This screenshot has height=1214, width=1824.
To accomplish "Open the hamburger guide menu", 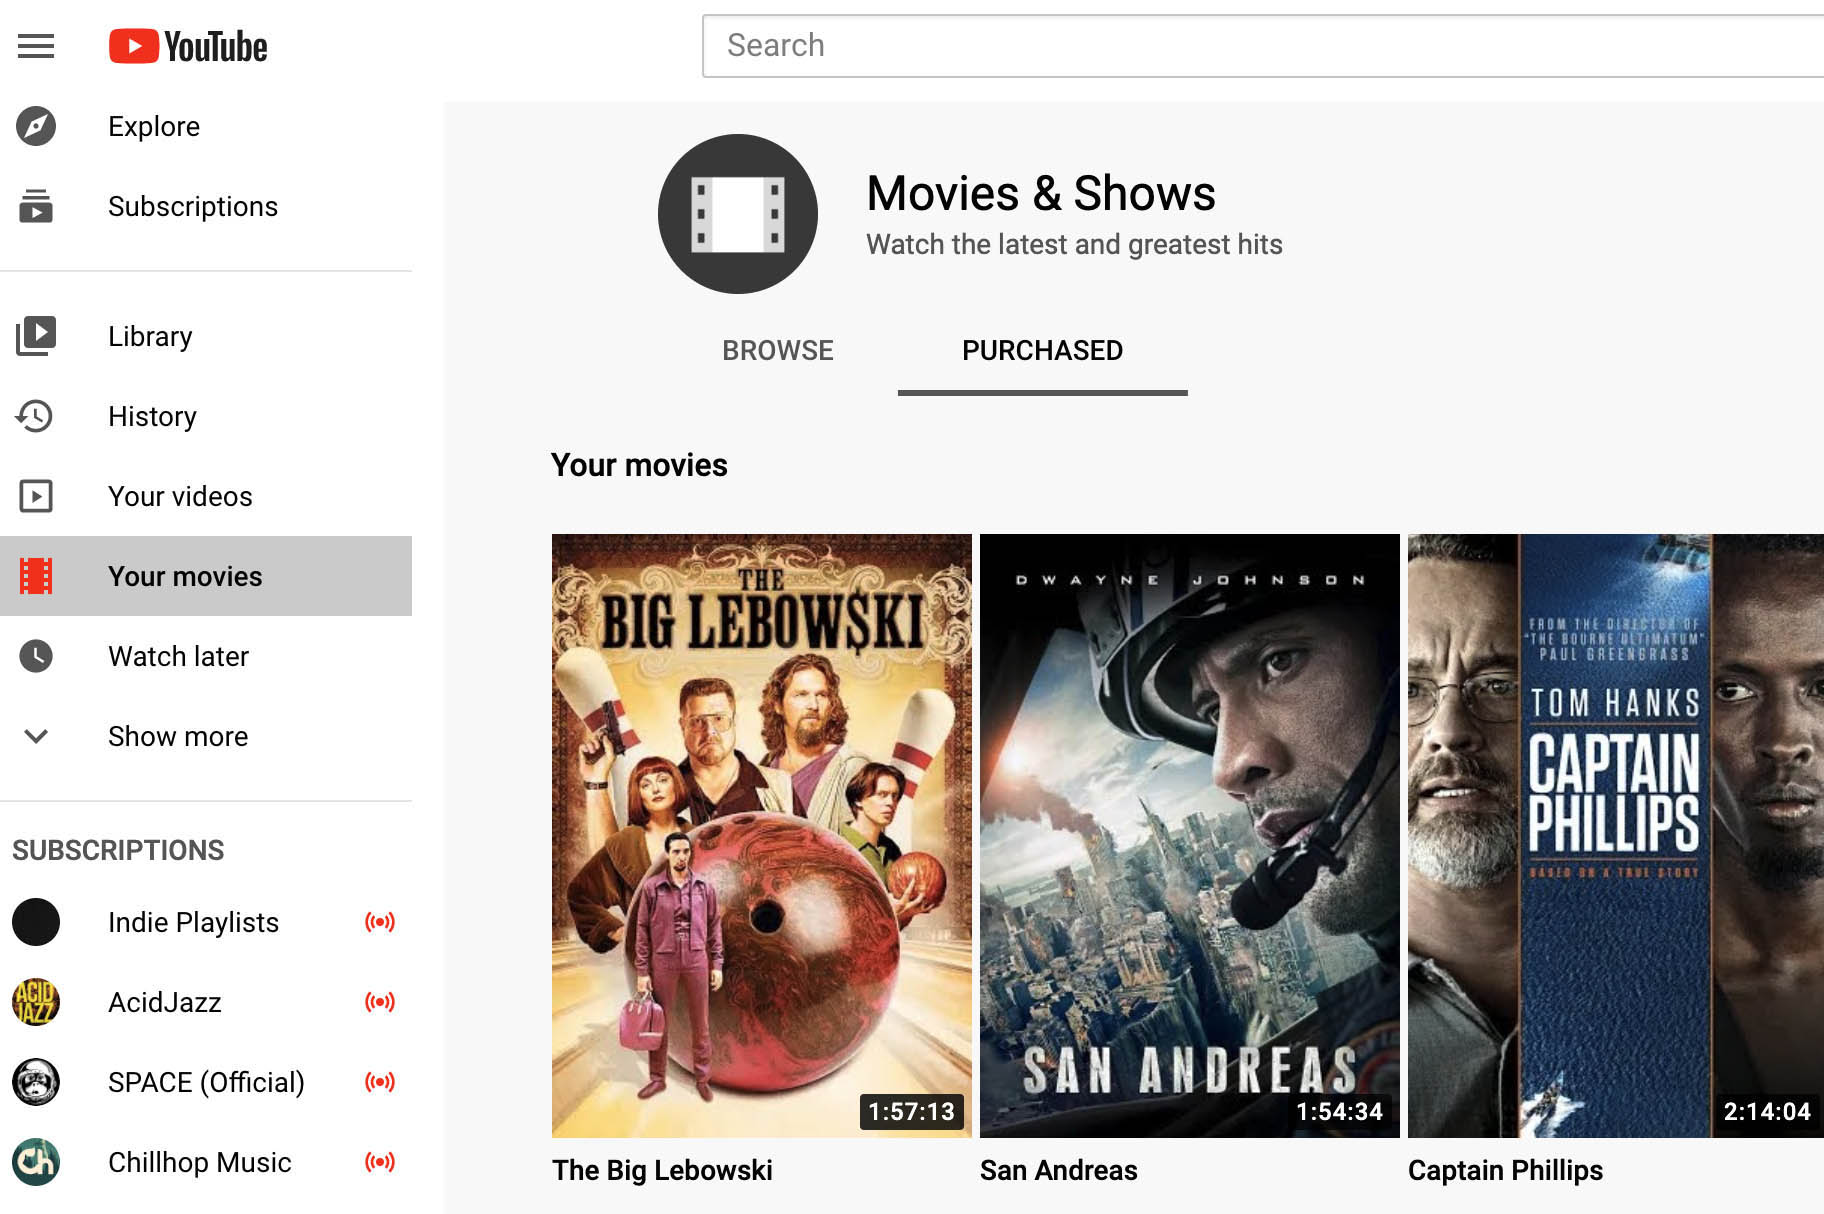I will (36, 46).
